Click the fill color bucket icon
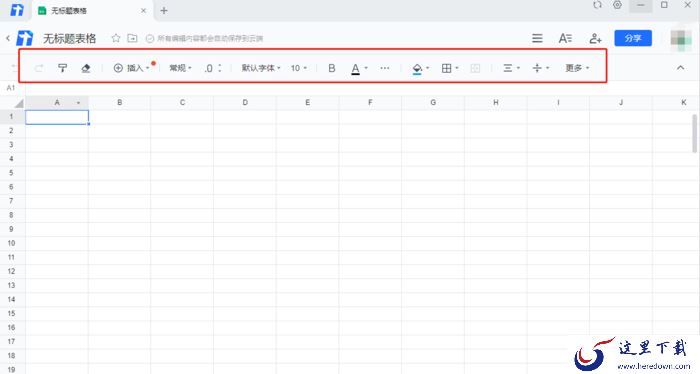The image size is (700, 374). point(417,69)
